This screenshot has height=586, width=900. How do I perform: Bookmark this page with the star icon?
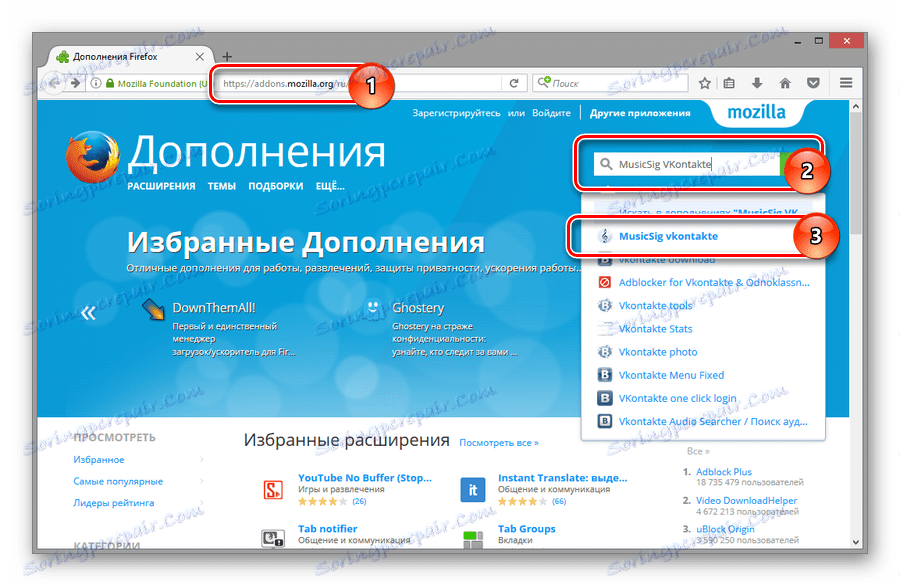(706, 83)
